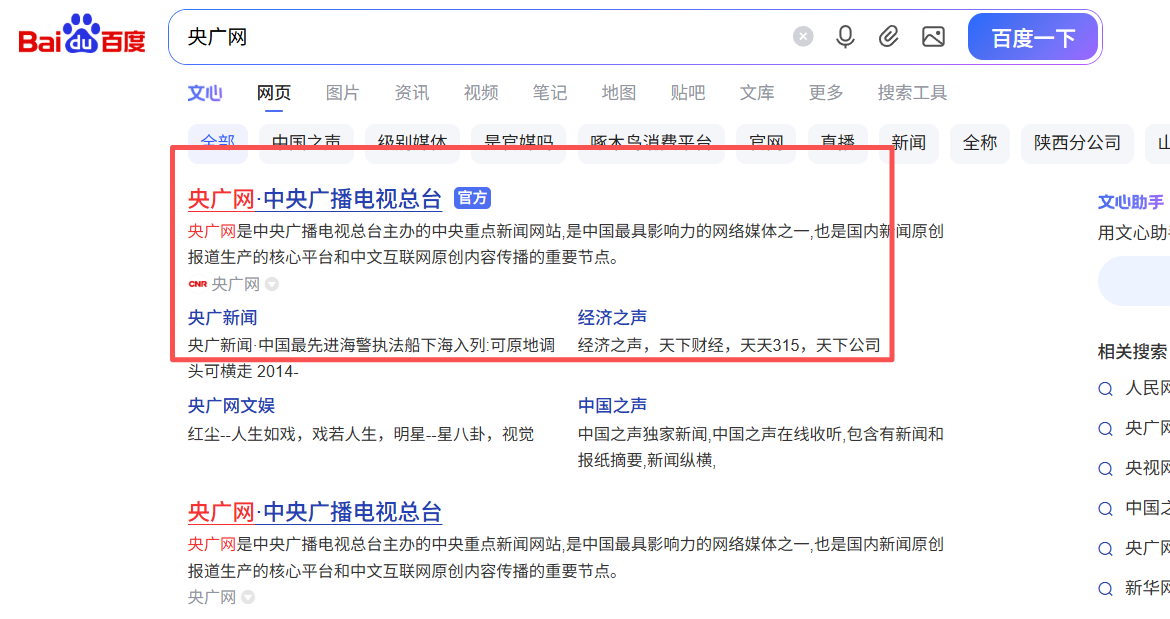Image resolution: width=1170 pixels, height=619 pixels.
Task: Click the CNR site logo icon
Action: pyautogui.click(x=197, y=284)
